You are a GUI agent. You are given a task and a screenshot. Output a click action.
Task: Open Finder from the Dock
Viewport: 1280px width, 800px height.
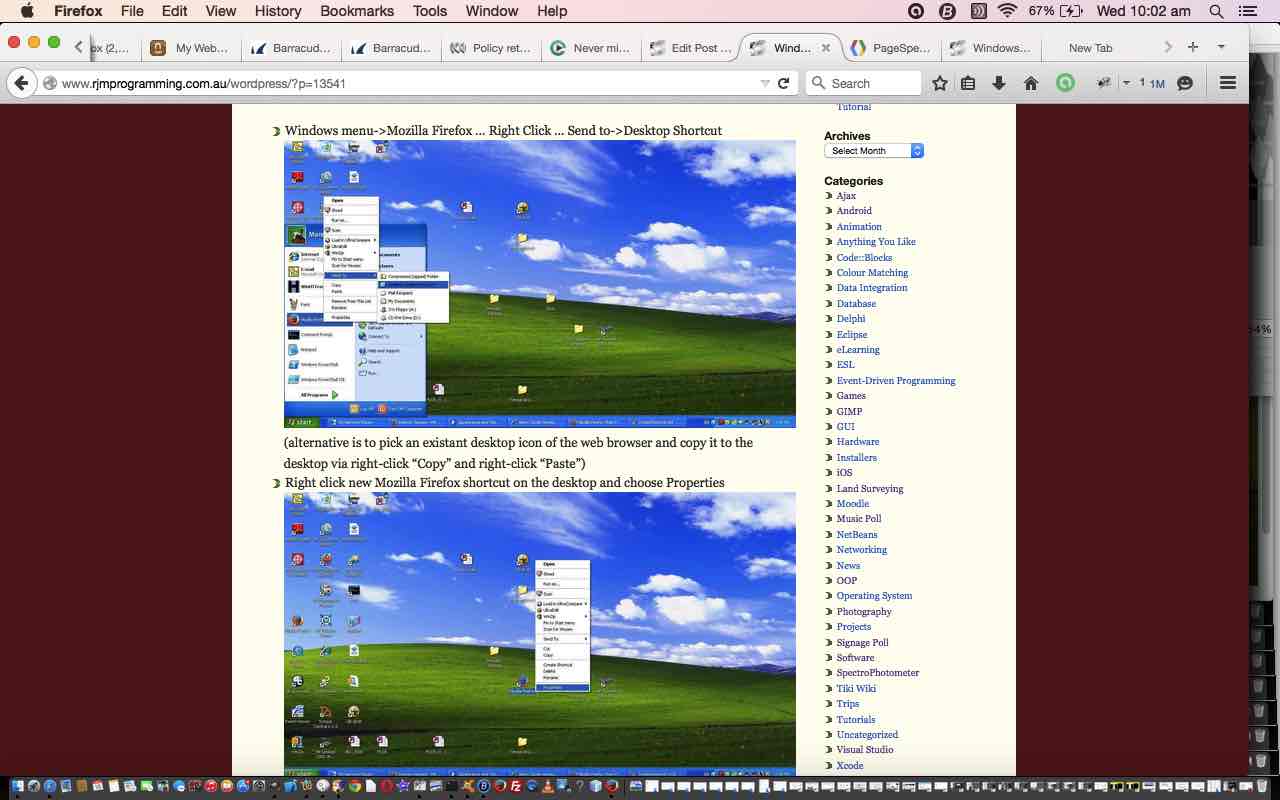pyautogui.click(x=17, y=787)
